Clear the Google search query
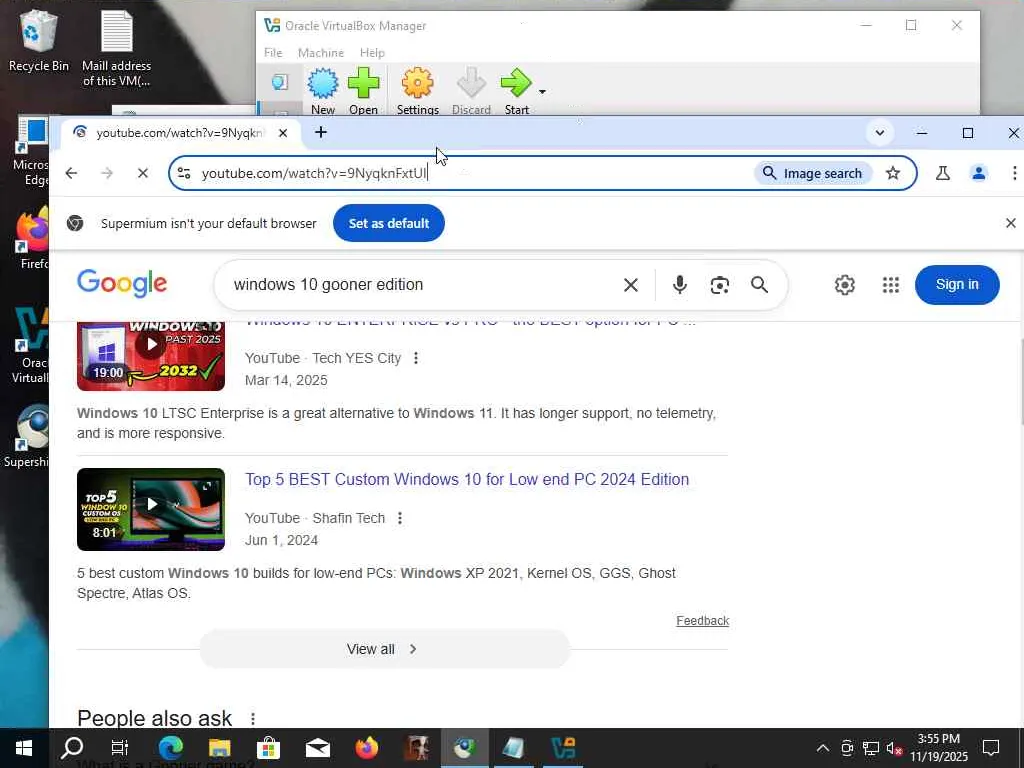This screenshot has height=768, width=1024. click(x=630, y=285)
